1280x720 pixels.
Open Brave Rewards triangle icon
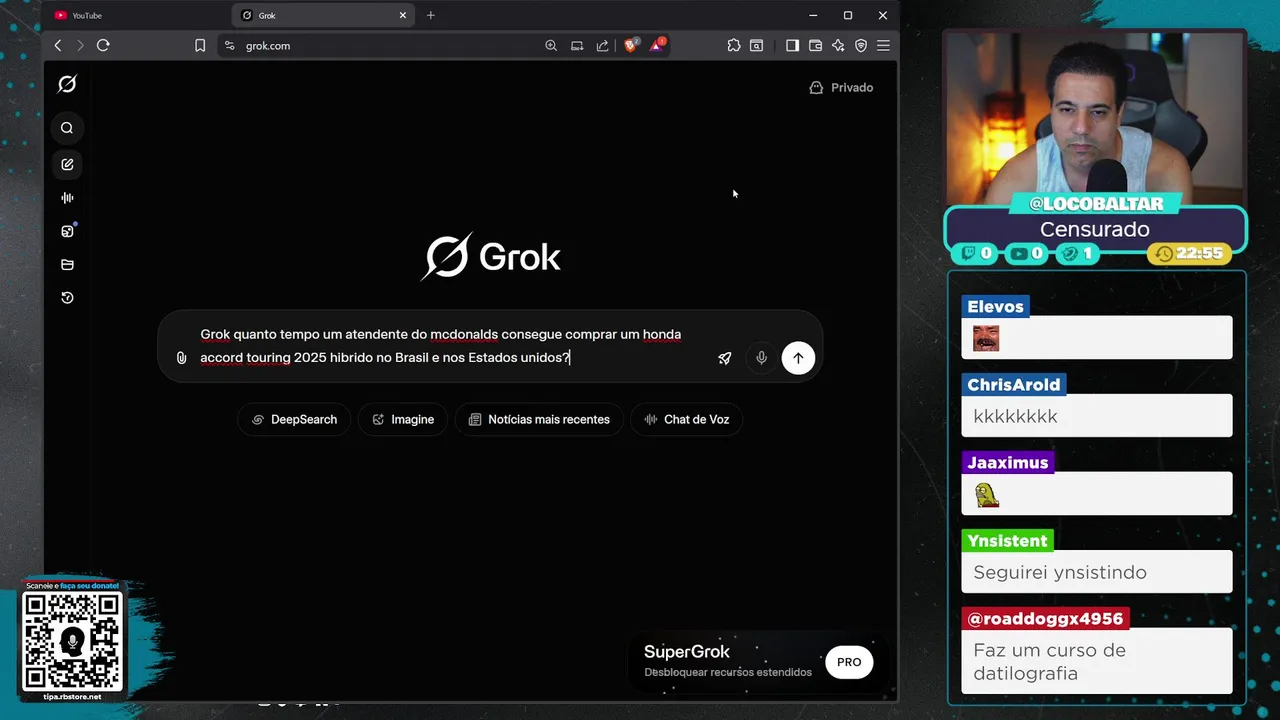point(657,45)
